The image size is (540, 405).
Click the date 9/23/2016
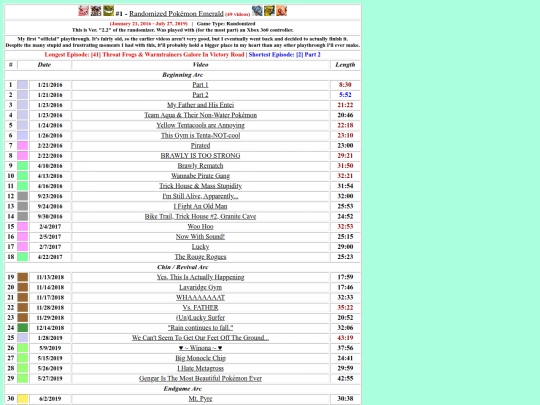50,196
